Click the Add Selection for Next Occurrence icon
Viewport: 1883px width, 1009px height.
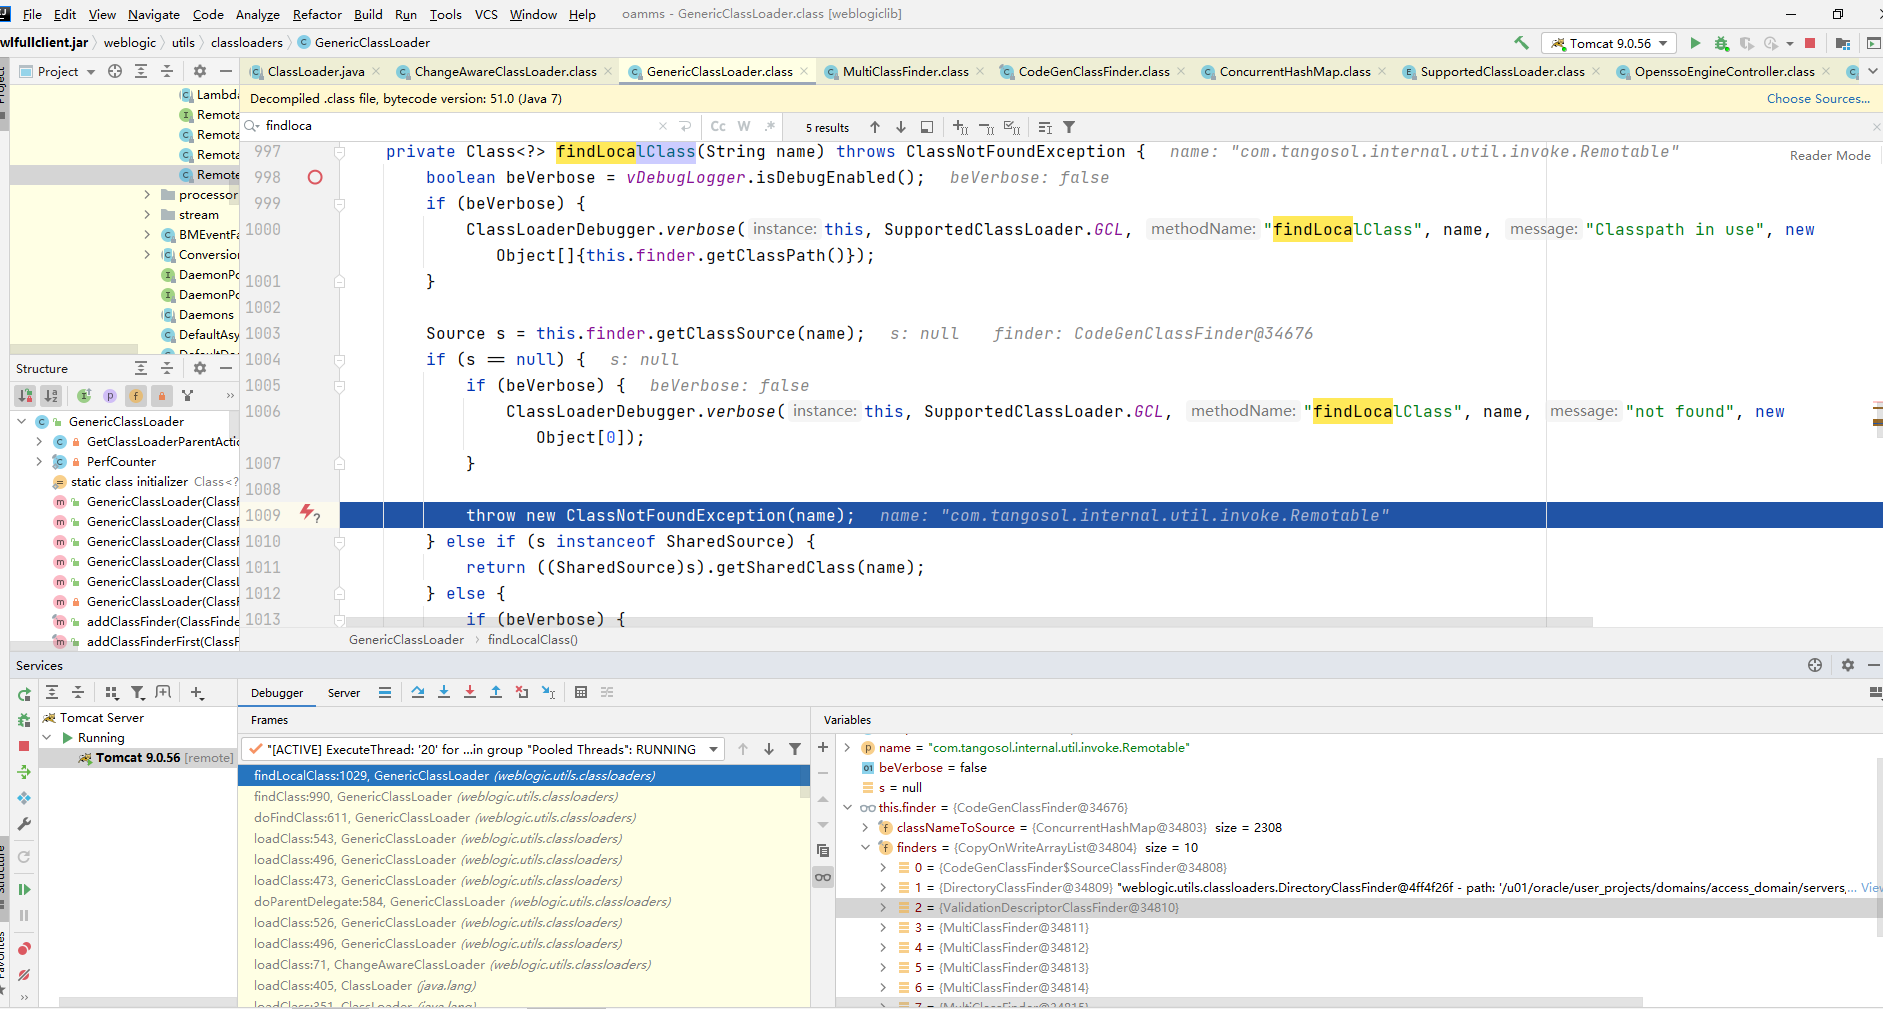coord(961,127)
